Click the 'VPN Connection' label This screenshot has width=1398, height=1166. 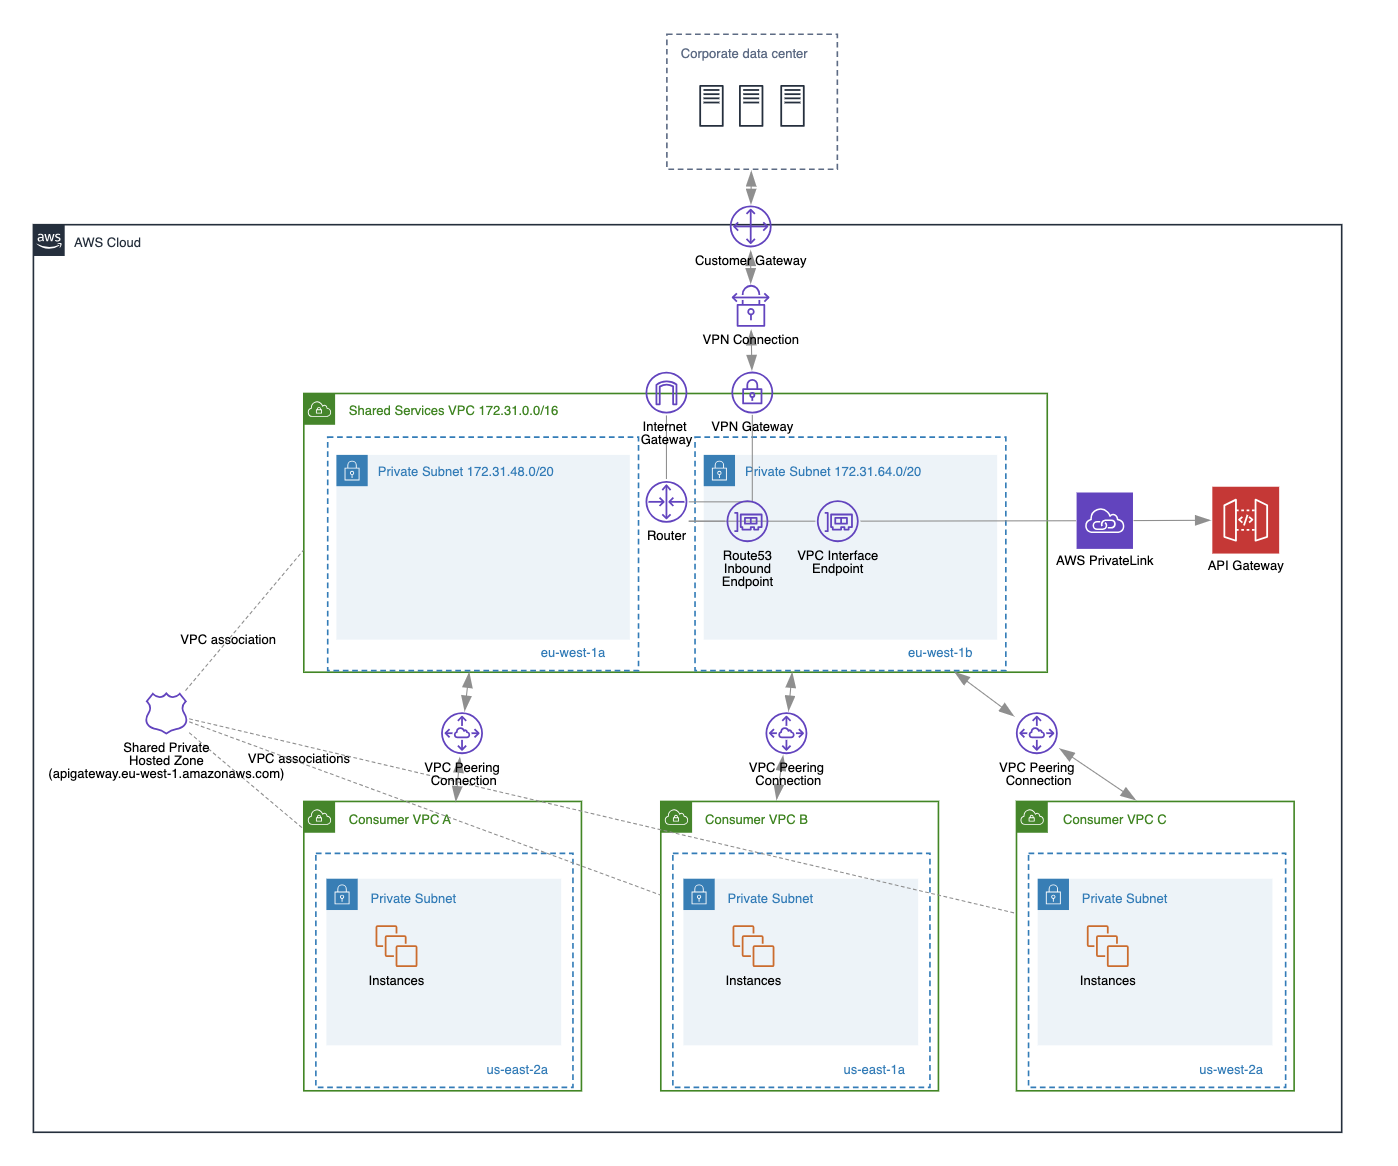(750, 339)
